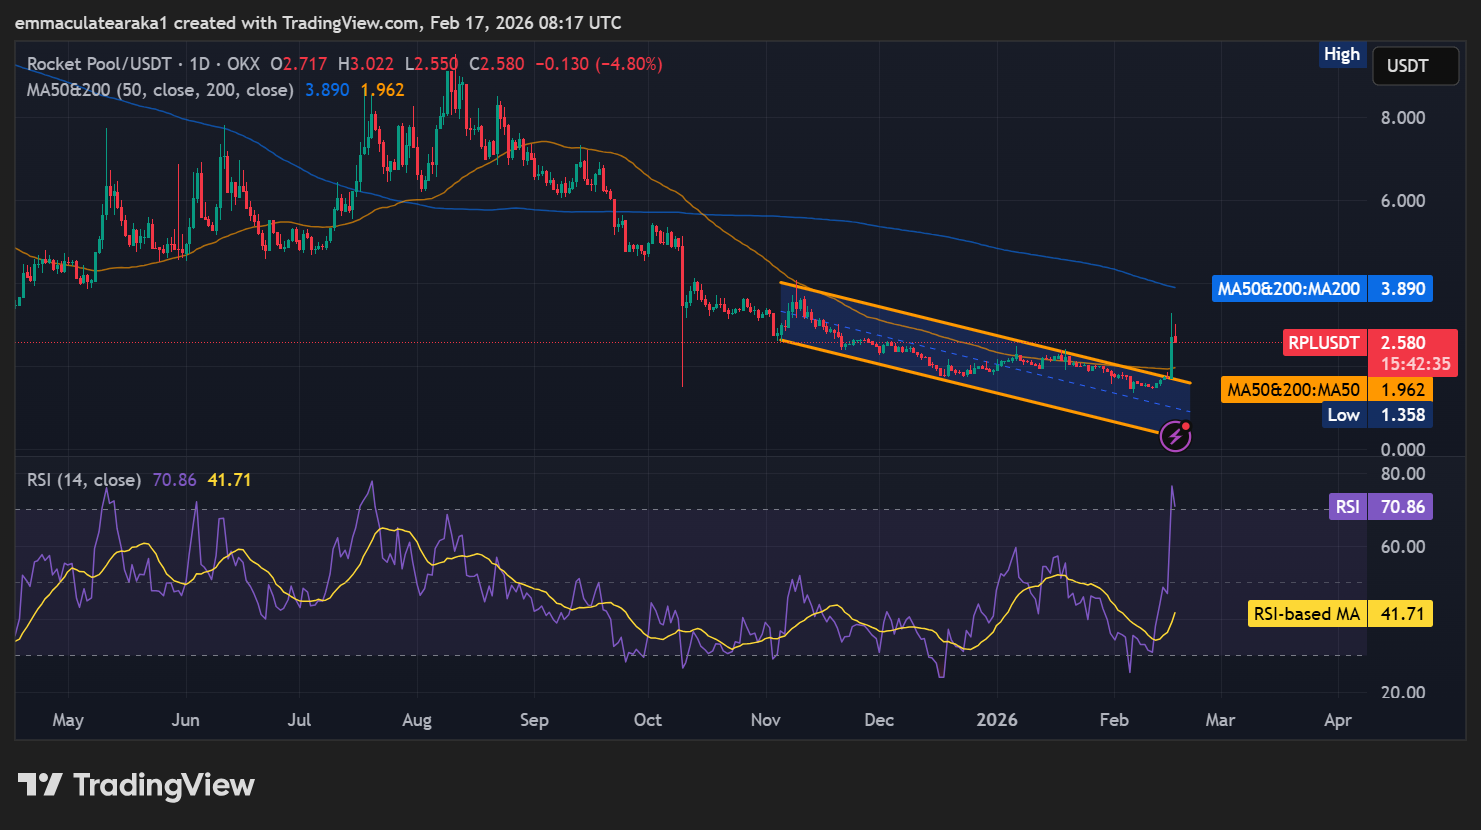Click the TradingView logo at bottom left
This screenshot has height=830, width=1481.
pyautogui.click(x=136, y=785)
